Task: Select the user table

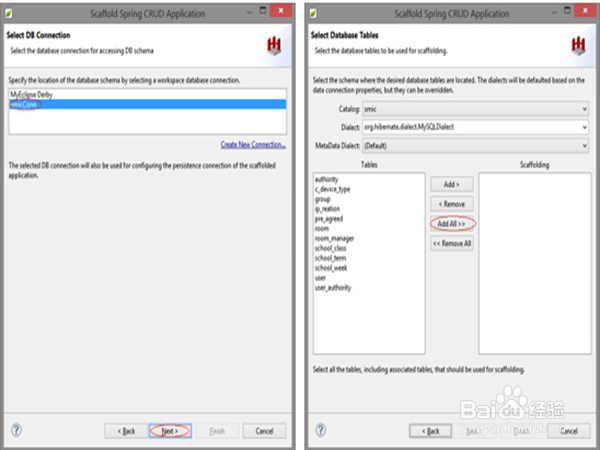Action: point(320,278)
